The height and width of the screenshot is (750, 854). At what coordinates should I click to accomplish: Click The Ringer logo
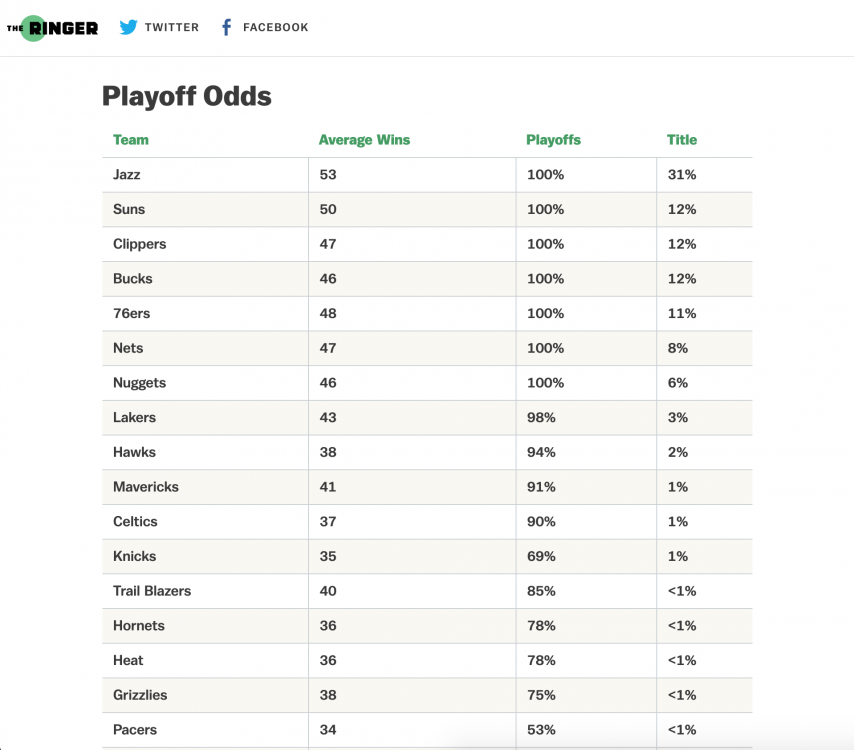pos(52,28)
